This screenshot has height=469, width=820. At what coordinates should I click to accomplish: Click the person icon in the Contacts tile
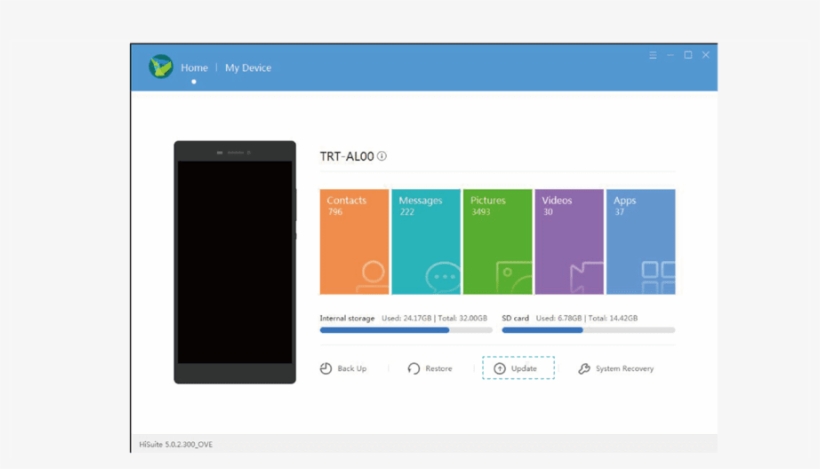[372, 277]
